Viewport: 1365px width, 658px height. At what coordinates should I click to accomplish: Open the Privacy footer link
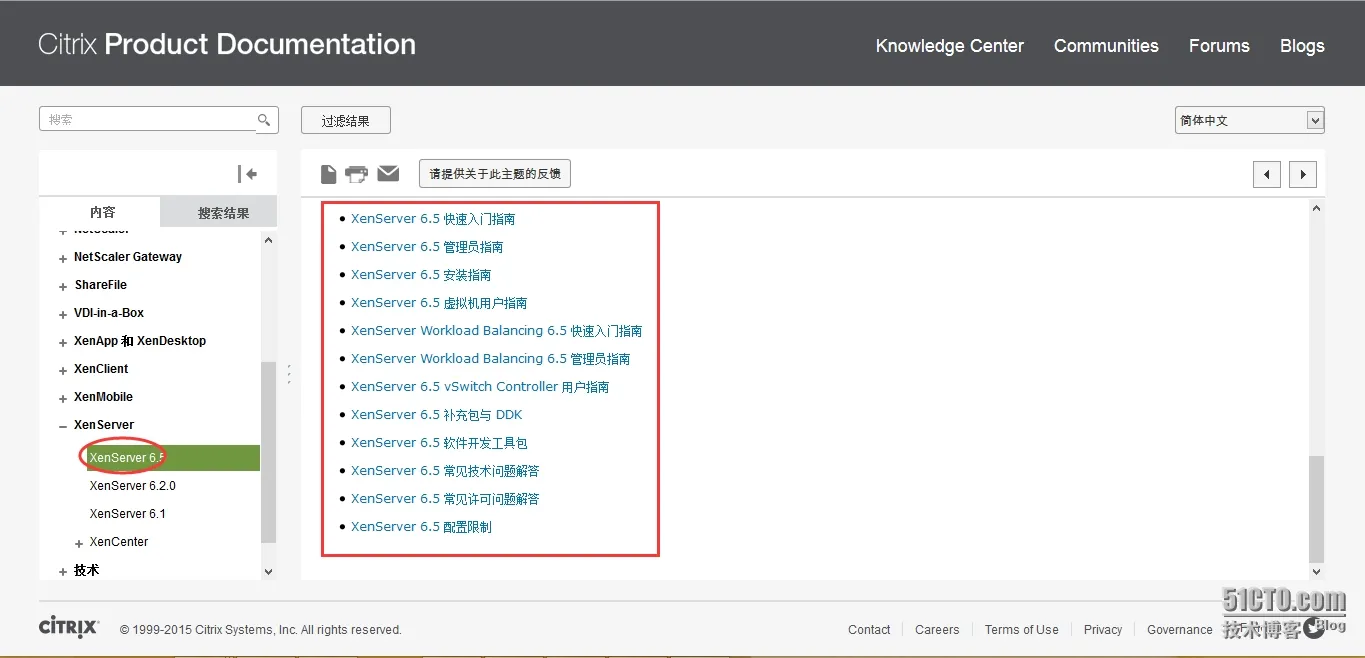point(1103,630)
